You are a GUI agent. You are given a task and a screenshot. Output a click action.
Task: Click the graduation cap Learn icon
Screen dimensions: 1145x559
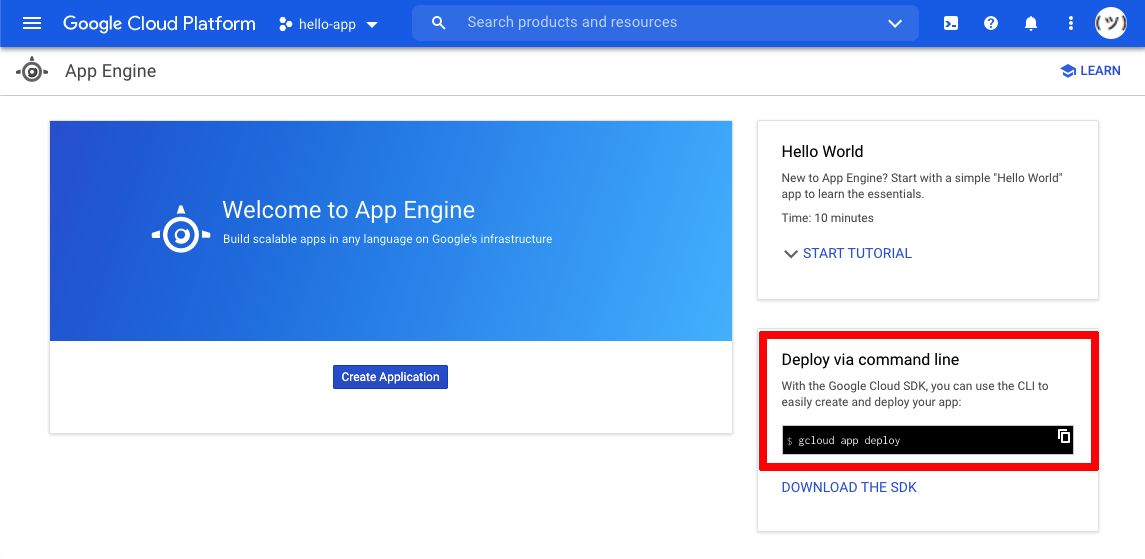(1068, 71)
